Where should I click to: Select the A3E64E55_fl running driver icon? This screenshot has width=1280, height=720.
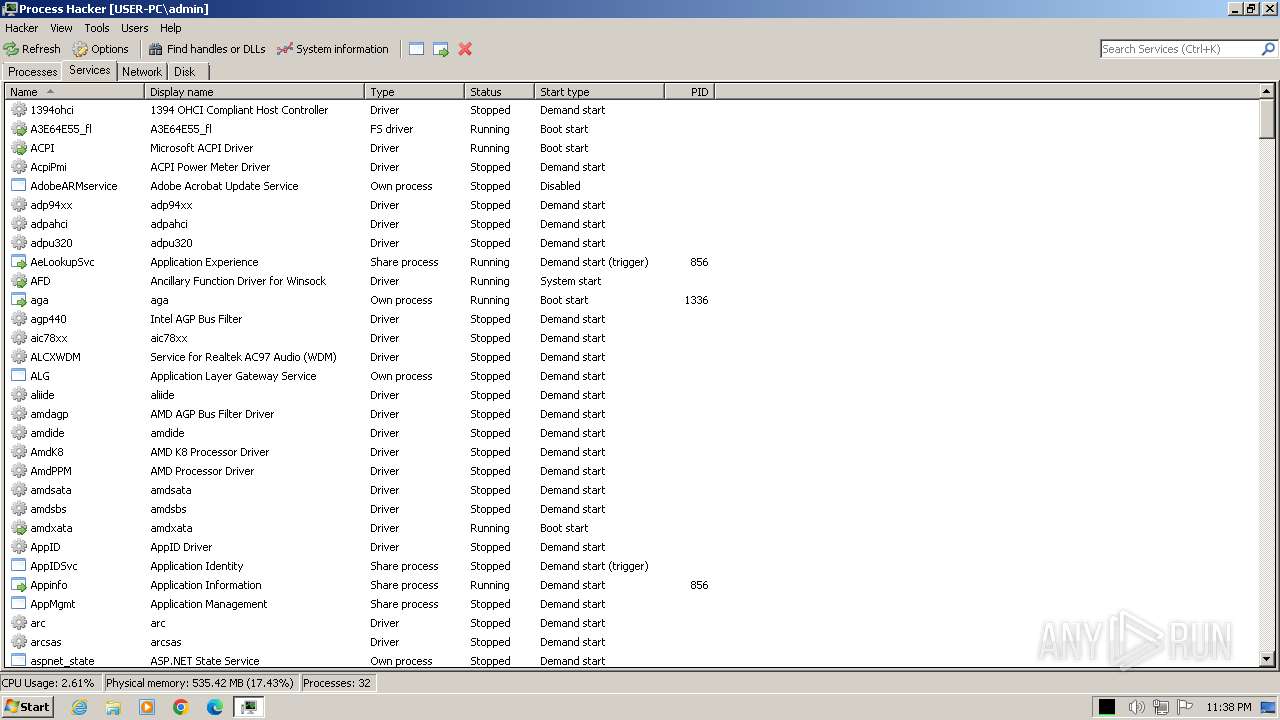[x=19, y=129]
